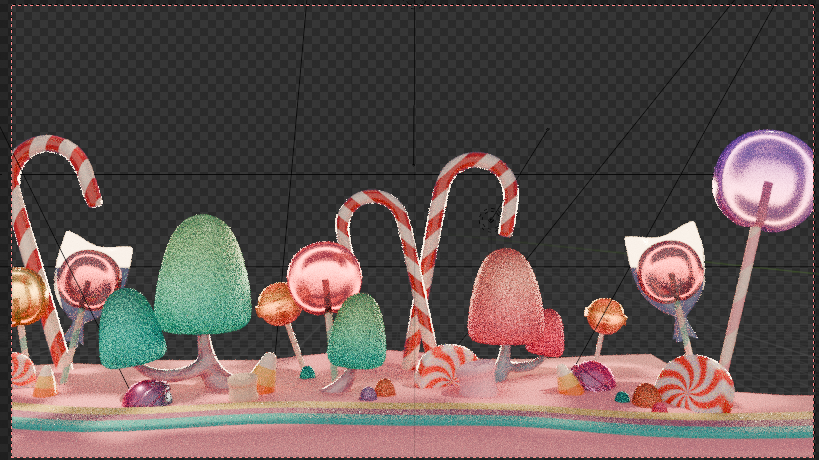Pick the pink lollipop in the scene center
The height and width of the screenshot is (460, 819).
(324, 276)
